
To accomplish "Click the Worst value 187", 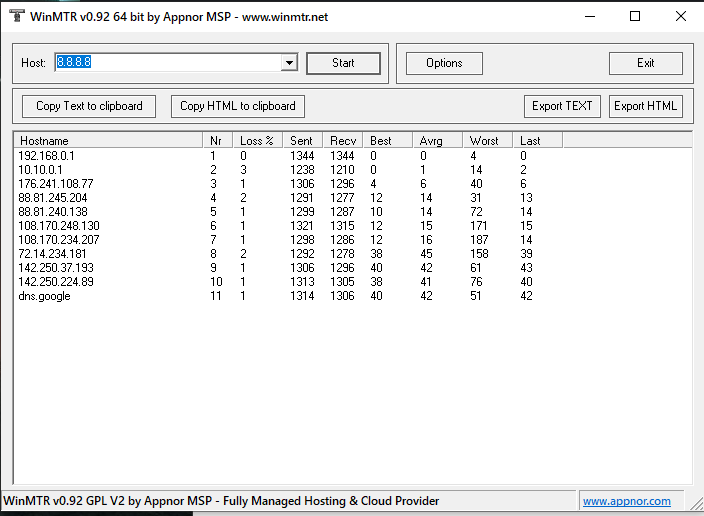I will point(479,239).
